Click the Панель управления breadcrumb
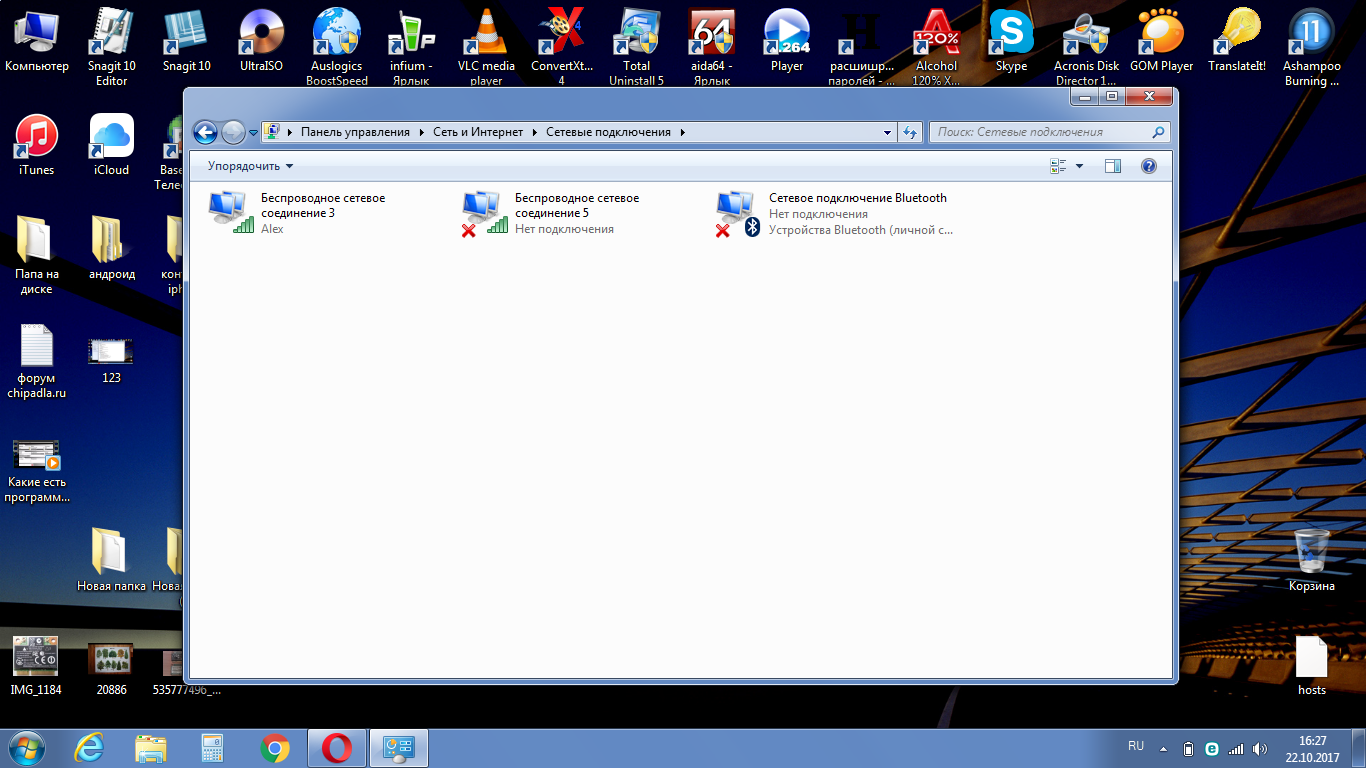The width and height of the screenshot is (1366, 768). 355,132
